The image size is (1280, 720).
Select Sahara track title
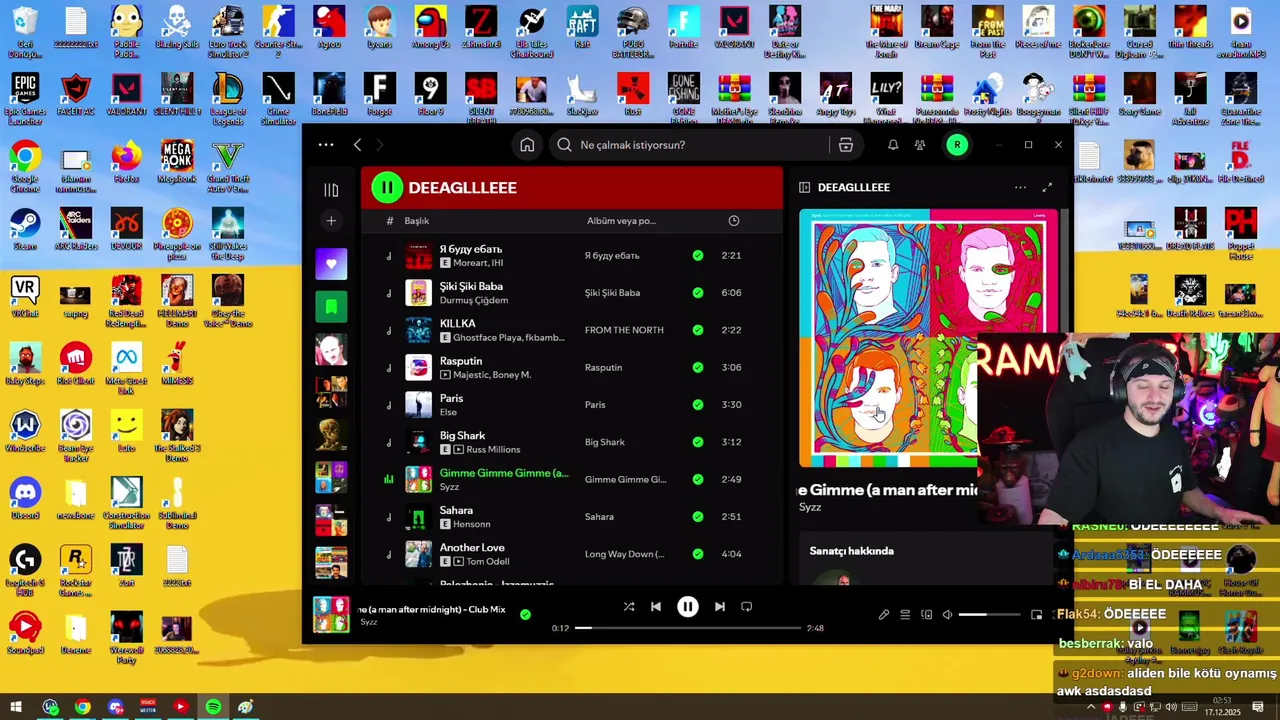tap(456, 510)
